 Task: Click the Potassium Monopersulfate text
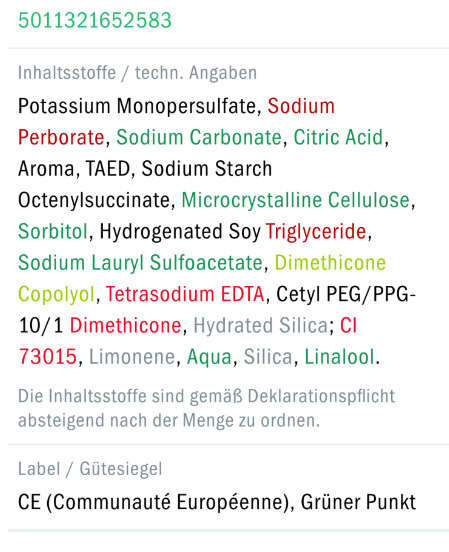(x=137, y=107)
